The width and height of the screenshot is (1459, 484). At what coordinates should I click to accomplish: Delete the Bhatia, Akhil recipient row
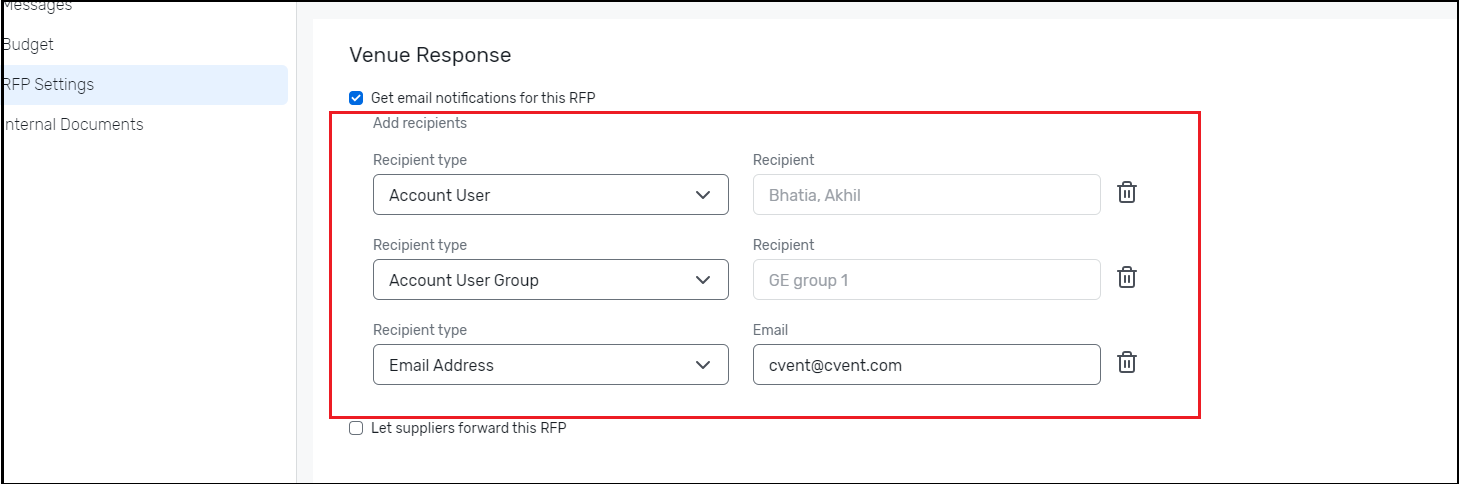(x=1126, y=193)
